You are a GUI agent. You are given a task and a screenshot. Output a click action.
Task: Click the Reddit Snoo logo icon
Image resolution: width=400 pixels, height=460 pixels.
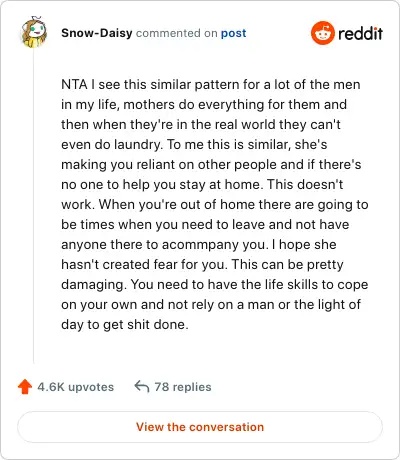[x=322, y=33]
